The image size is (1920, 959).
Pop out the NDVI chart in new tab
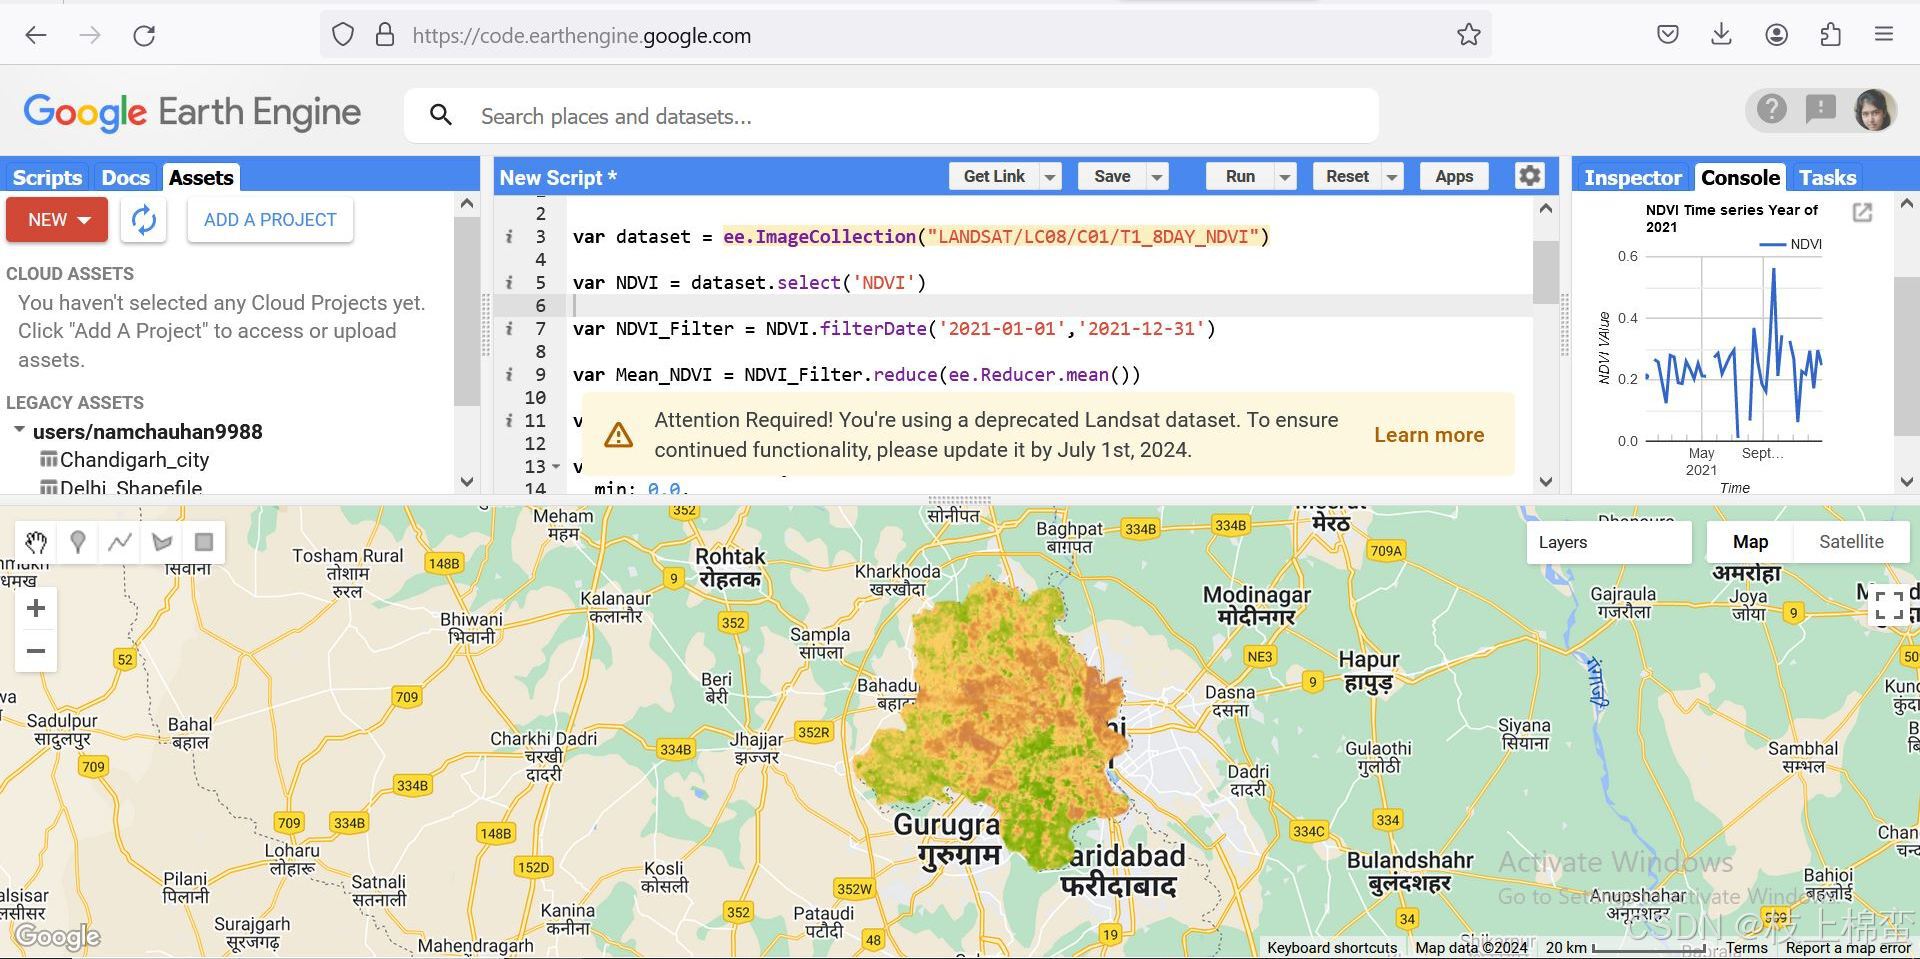tap(1862, 212)
